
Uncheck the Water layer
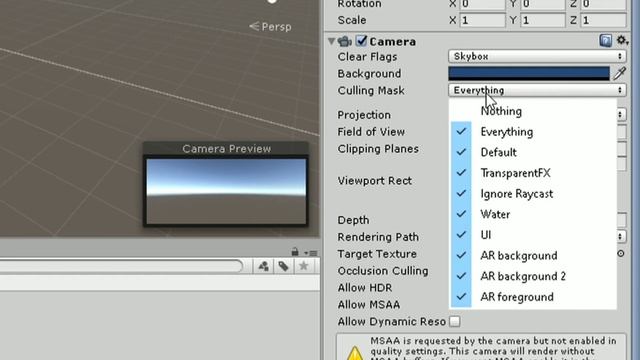point(533,214)
